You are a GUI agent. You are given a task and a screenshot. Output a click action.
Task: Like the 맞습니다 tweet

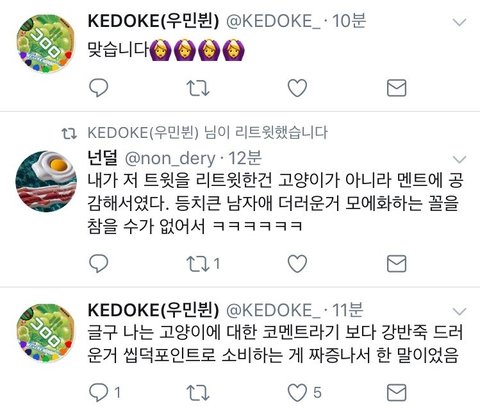click(x=297, y=88)
